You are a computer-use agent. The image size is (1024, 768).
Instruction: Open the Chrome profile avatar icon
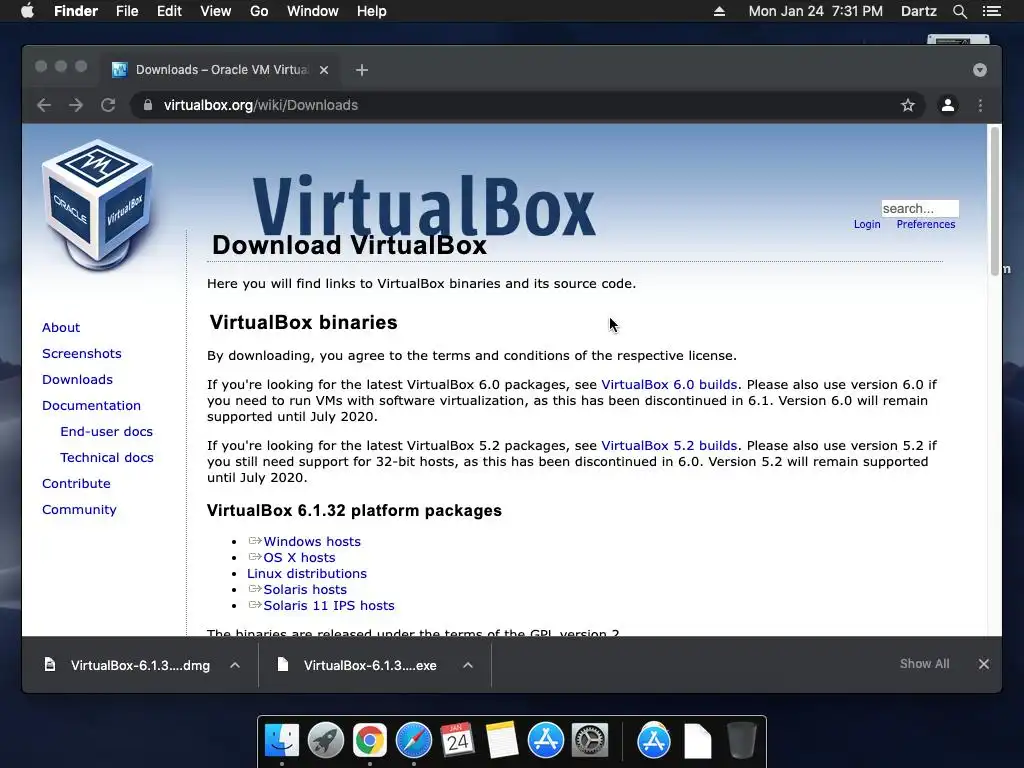click(948, 105)
